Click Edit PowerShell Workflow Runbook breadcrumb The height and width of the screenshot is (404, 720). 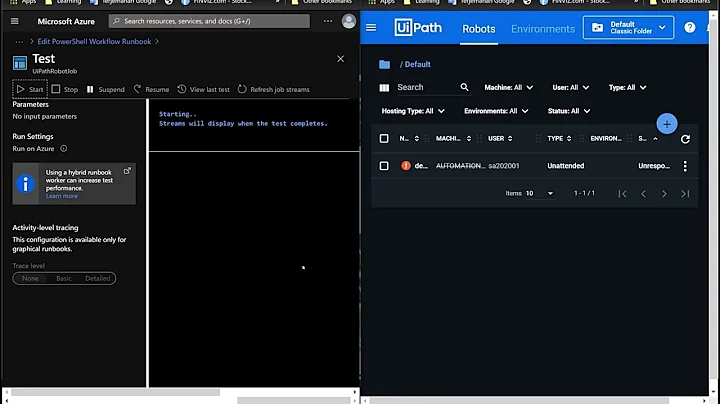pyautogui.click(x=94, y=41)
